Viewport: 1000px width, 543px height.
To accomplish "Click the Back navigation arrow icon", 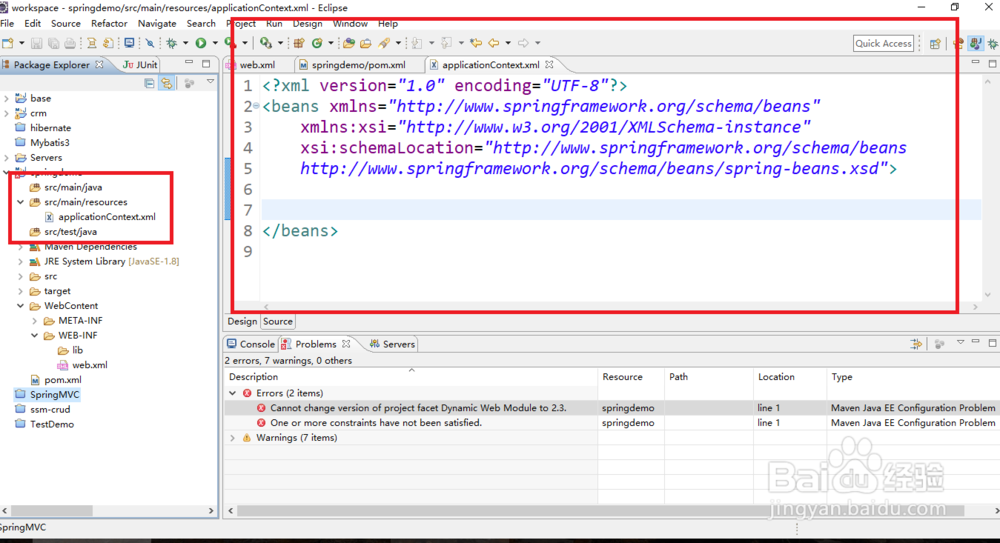I will [494, 43].
